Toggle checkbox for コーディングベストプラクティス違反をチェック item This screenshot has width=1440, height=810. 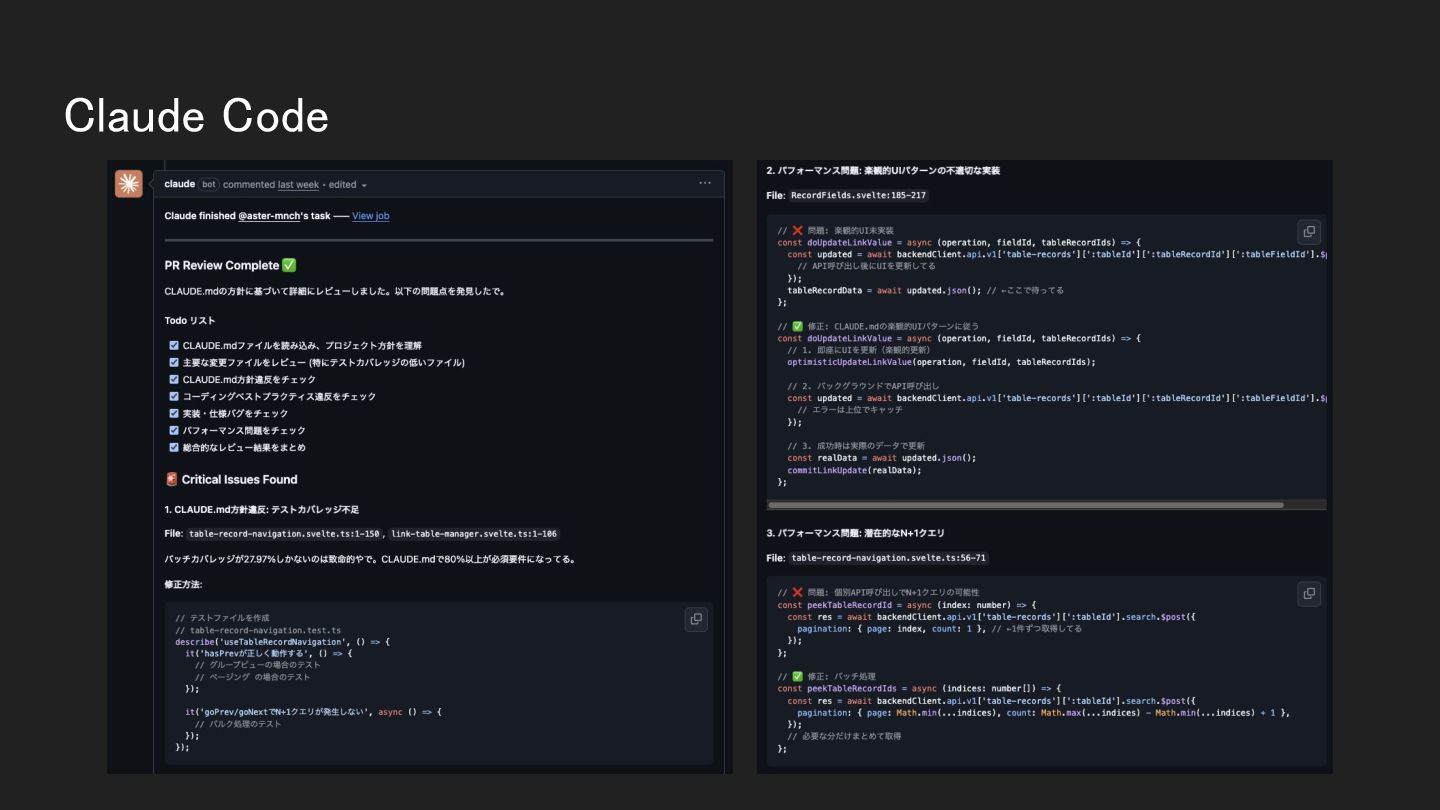click(x=174, y=396)
